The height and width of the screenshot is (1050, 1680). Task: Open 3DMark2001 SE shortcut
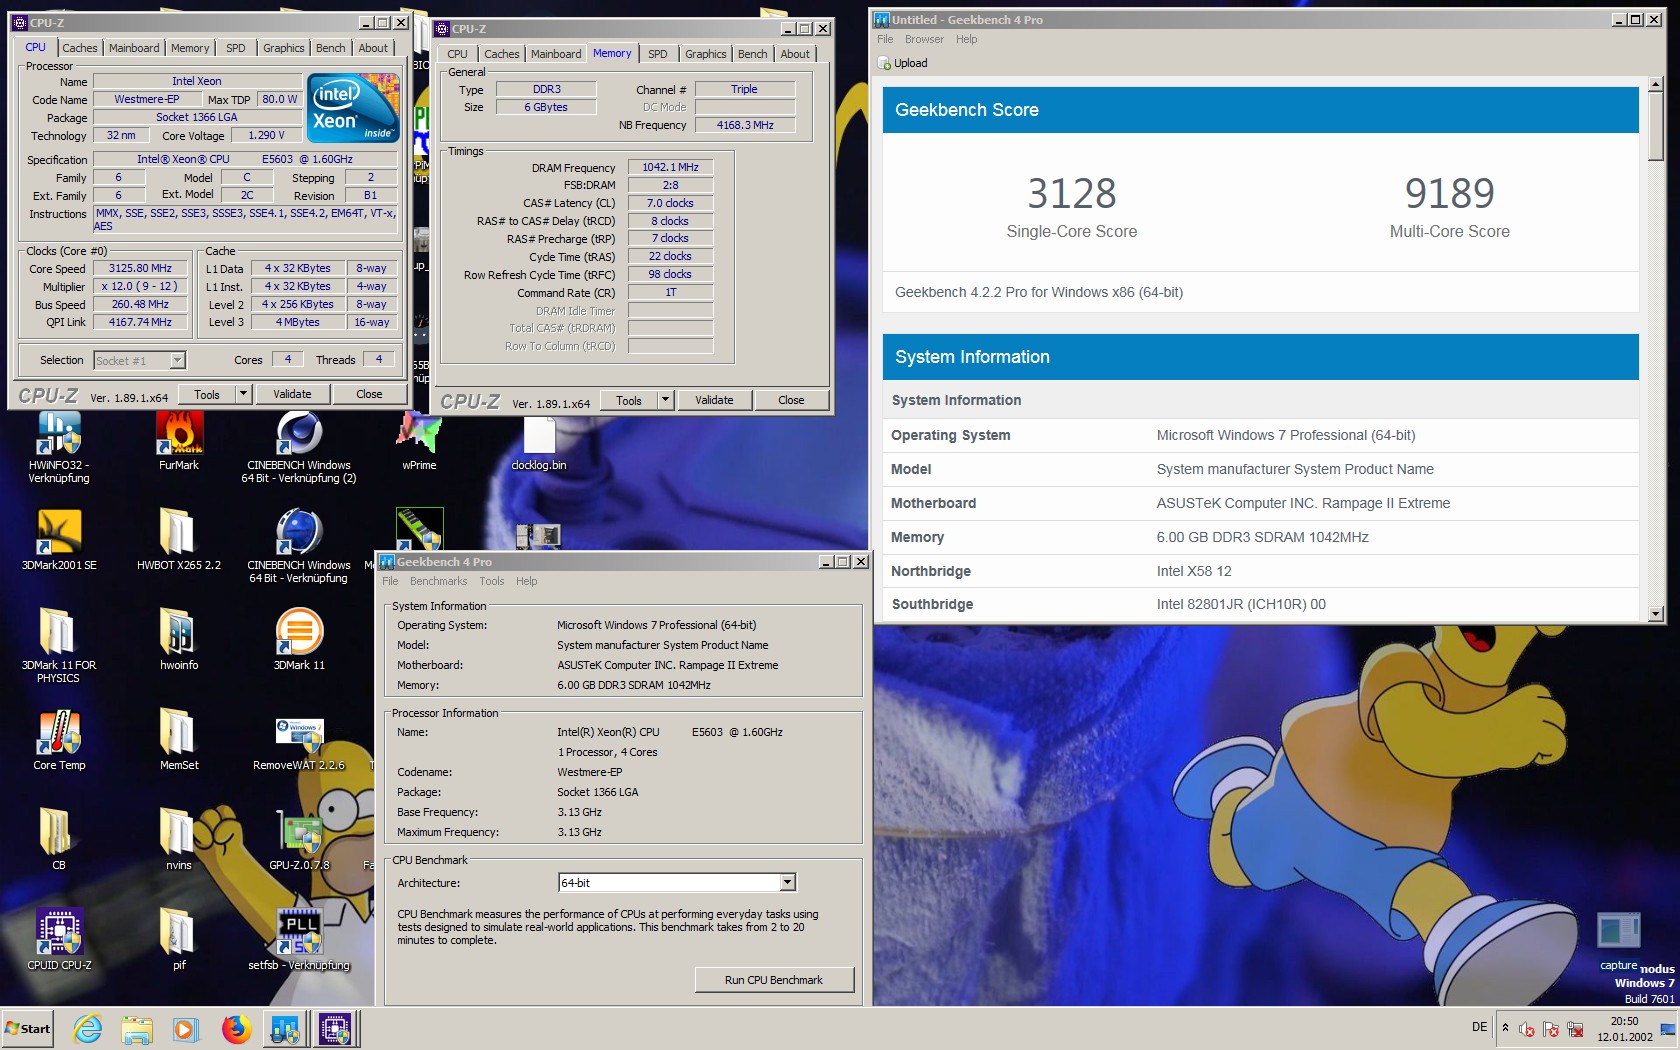tap(59, 541)
